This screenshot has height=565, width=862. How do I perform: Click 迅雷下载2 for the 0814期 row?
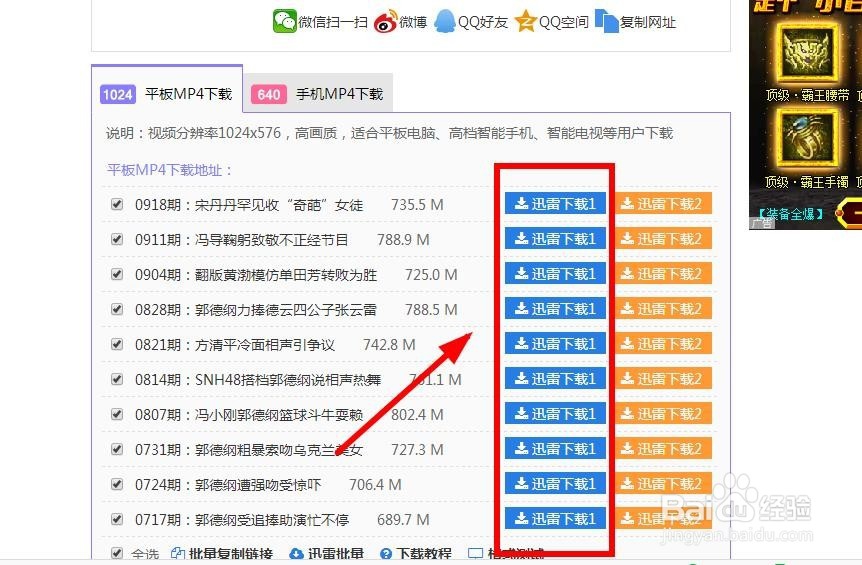664,379
